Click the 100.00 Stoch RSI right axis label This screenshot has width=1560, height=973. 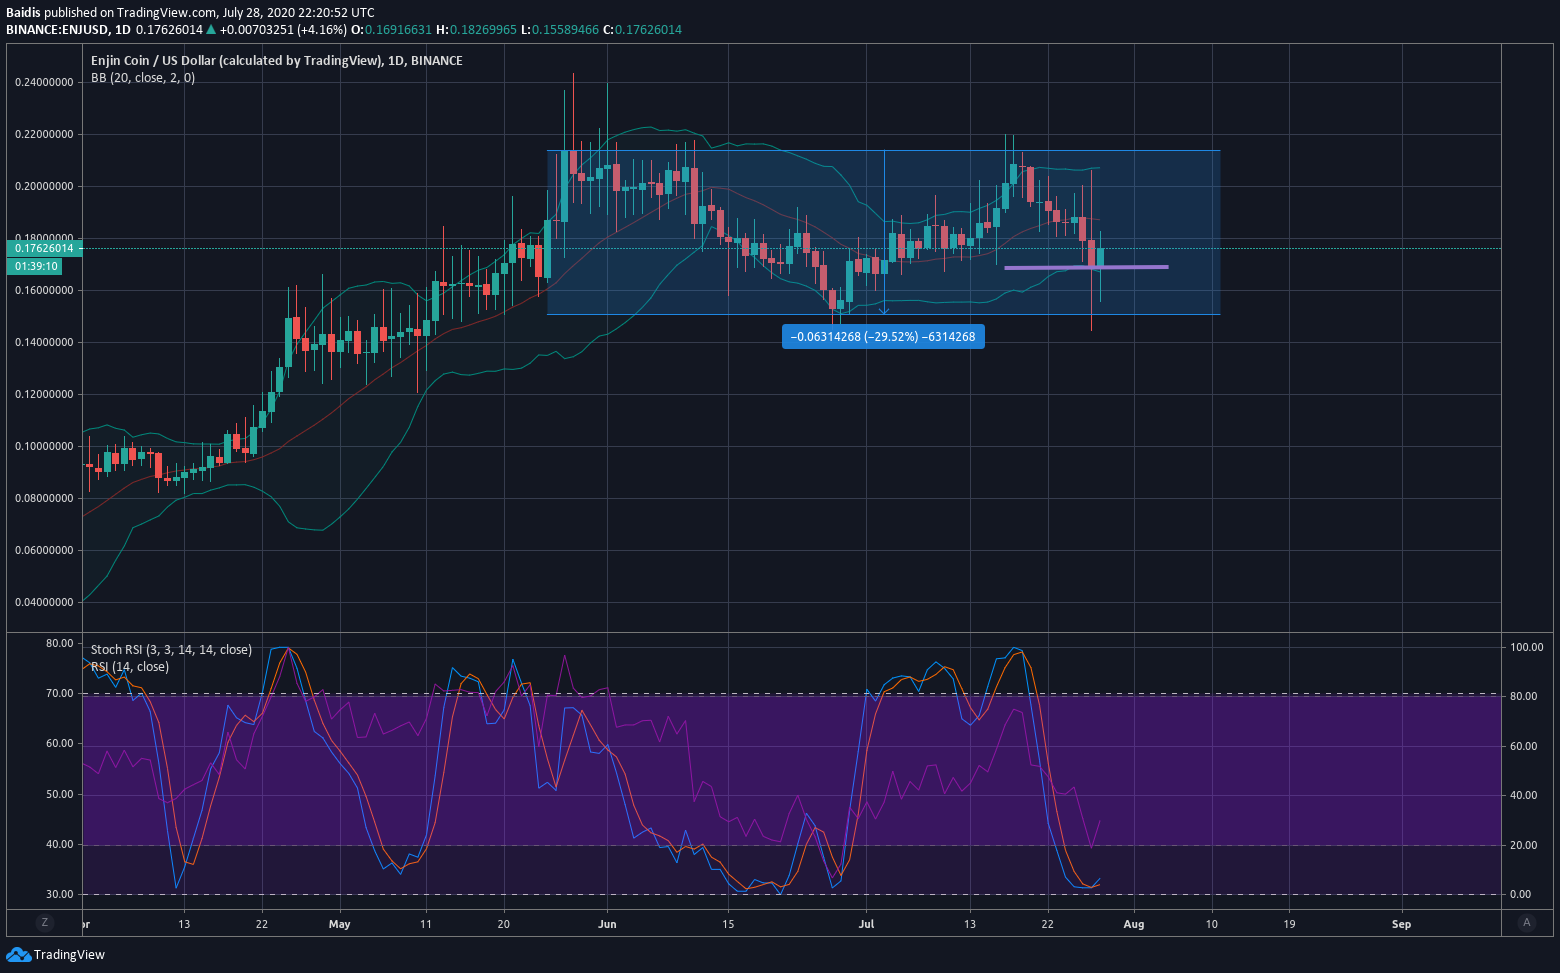[x=1527, y=647]
